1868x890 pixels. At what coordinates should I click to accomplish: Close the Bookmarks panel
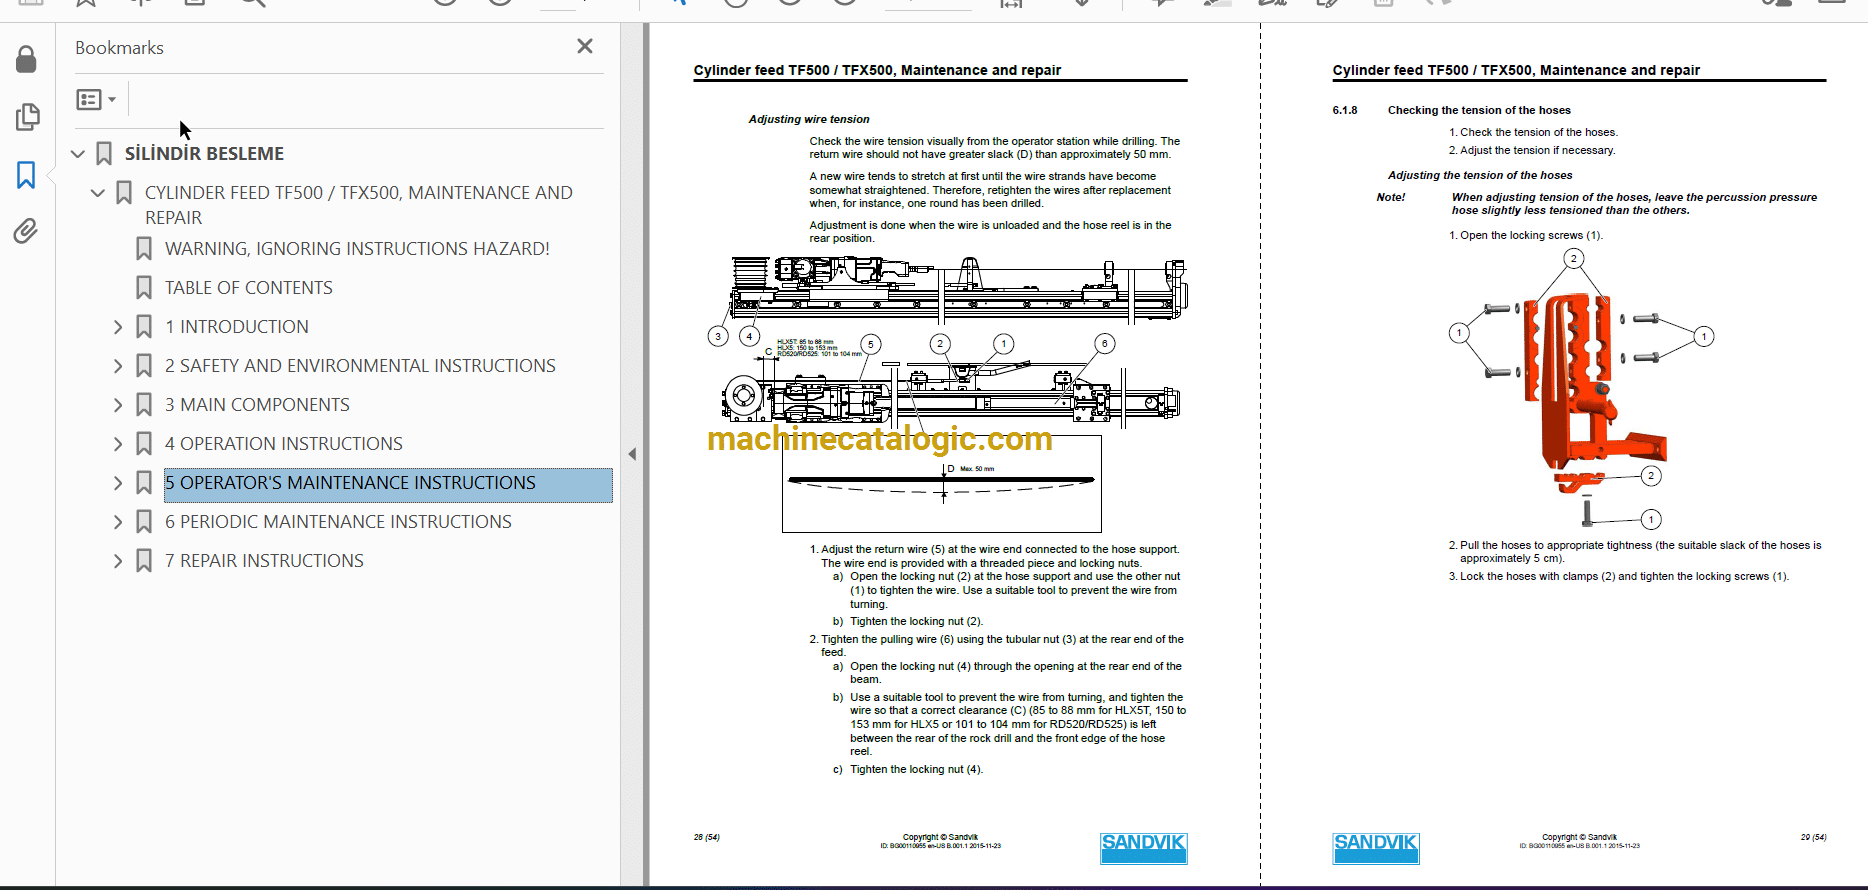point(585,46)
